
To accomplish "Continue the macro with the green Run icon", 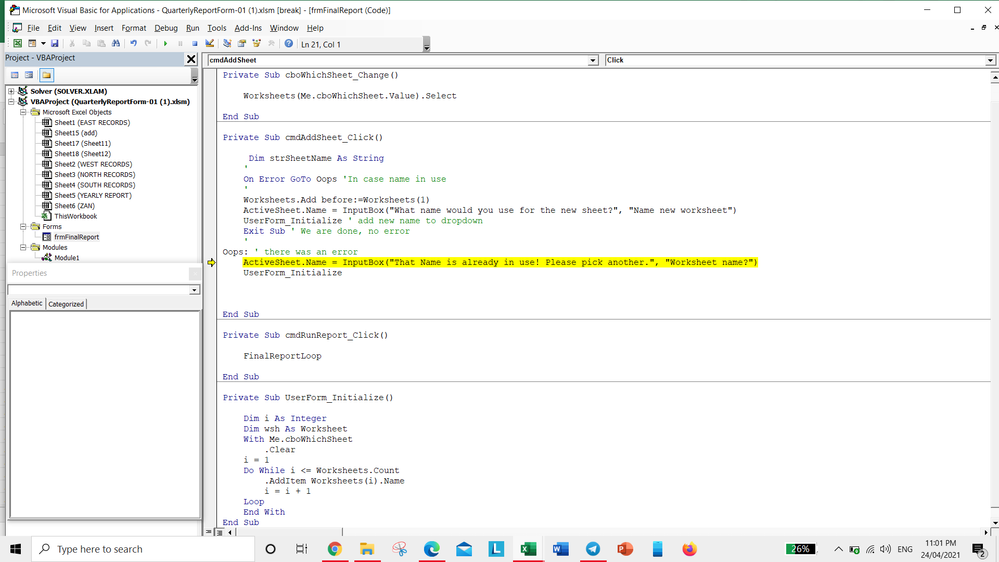I will coord(165,44).
